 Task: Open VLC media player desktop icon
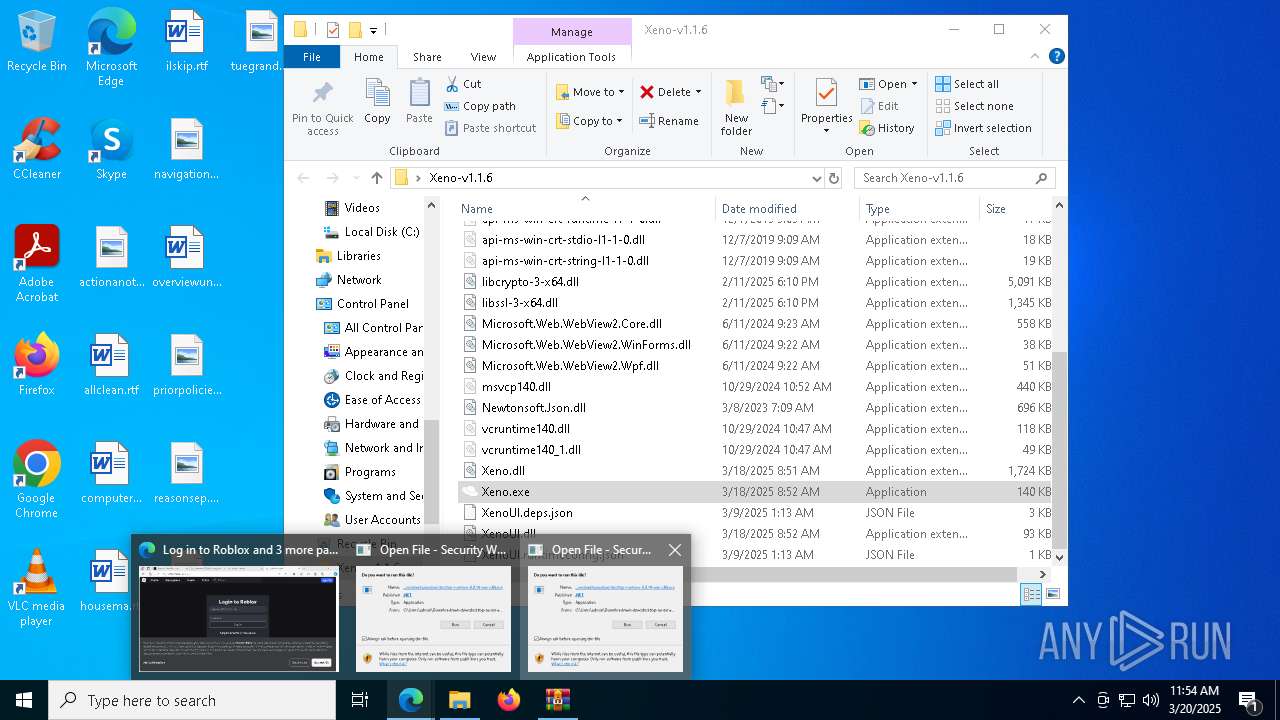coord(37,588)
